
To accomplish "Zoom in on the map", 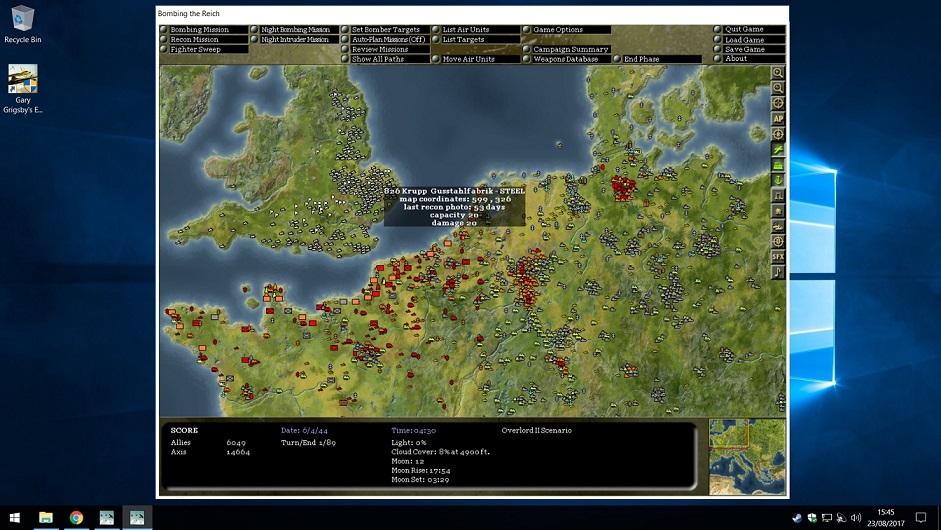I will [778, 73].
